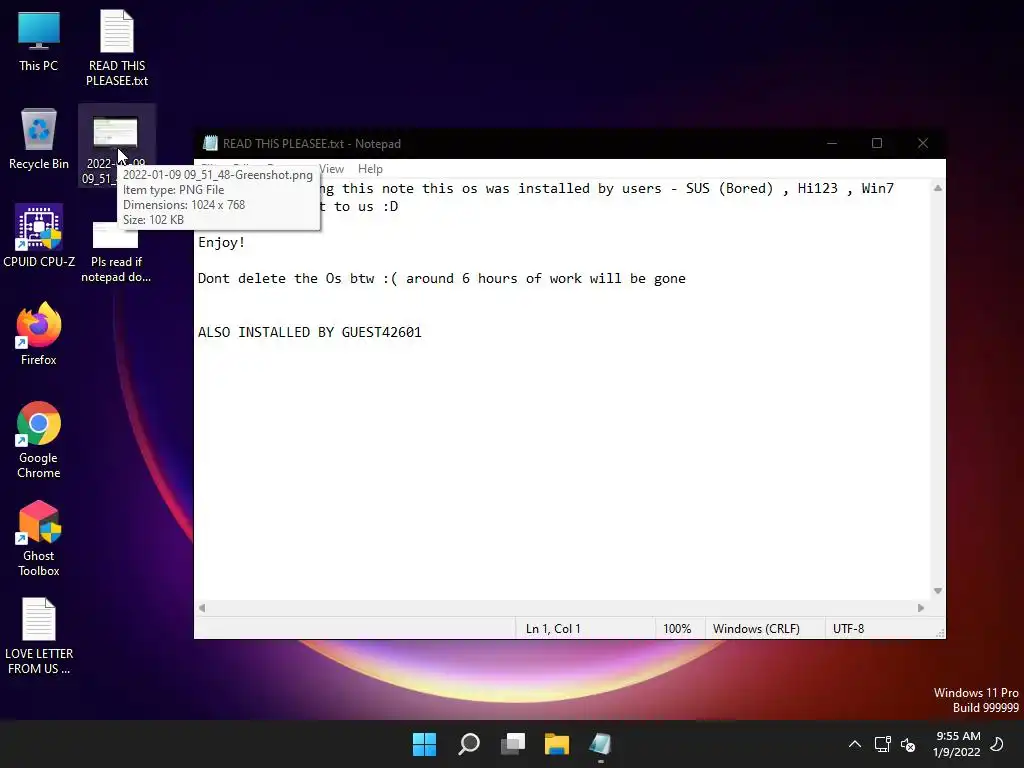Click 'Windows (CRLF)' status entry
The height and width of the screenshot is (768, 1024).
click(x=756, y=629)
